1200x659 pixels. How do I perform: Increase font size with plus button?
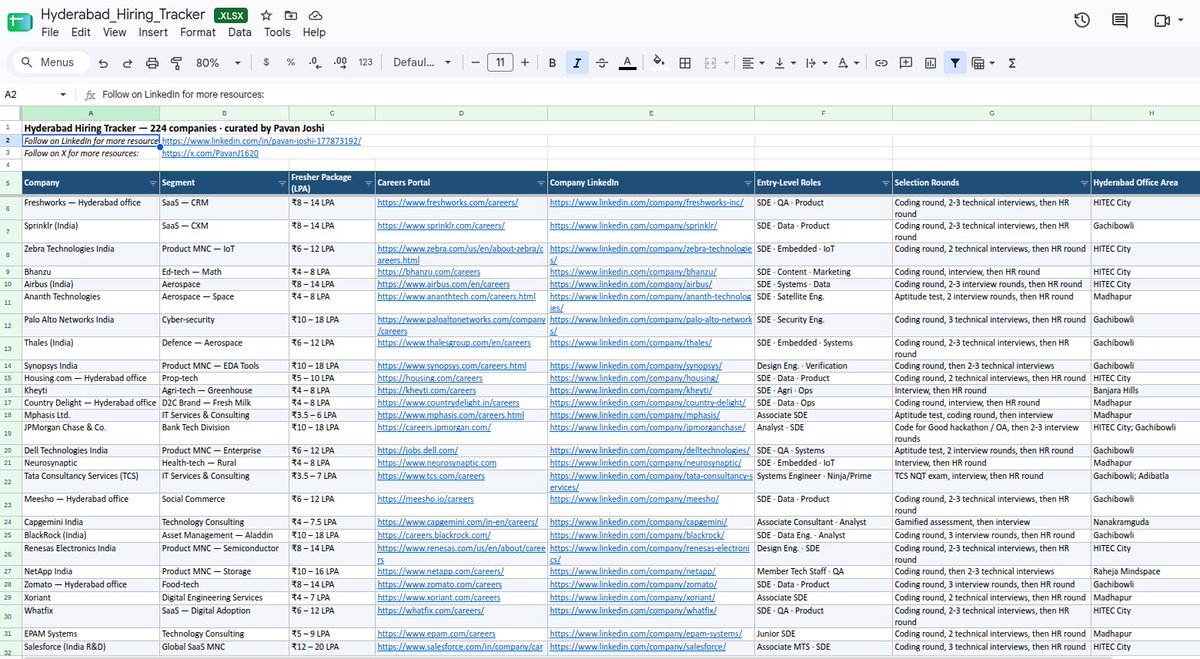(x=525, y=62)
